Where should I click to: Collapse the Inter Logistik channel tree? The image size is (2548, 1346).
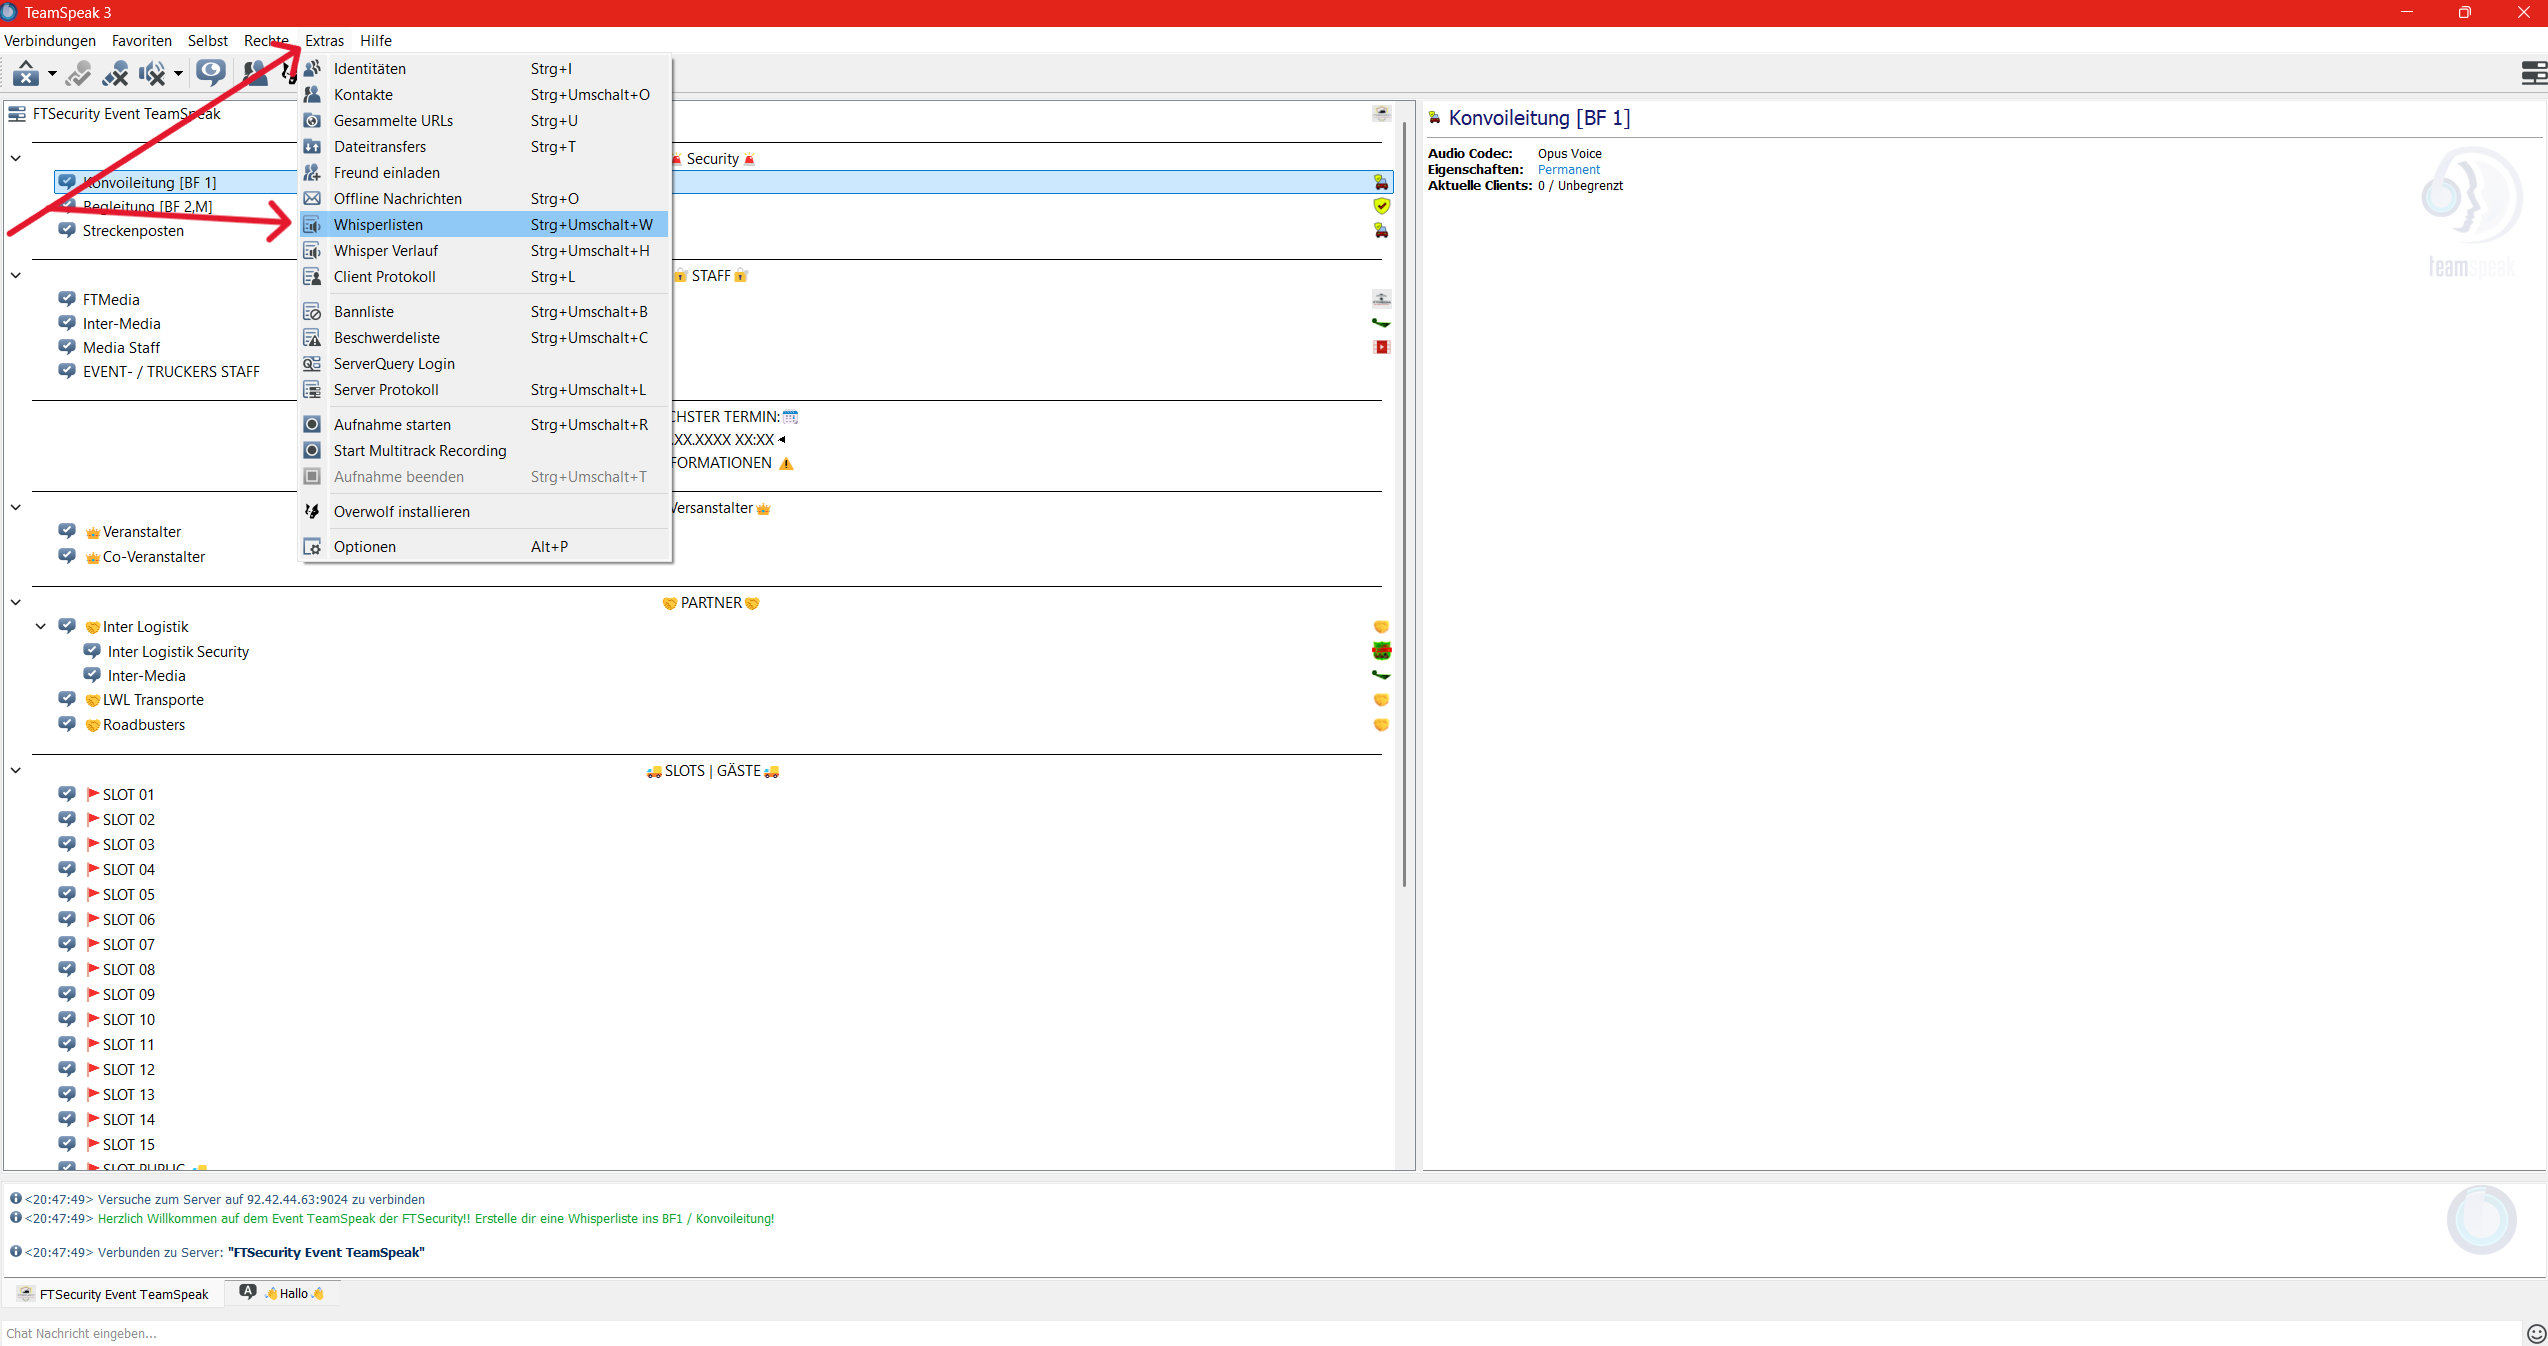coord(41,626)
